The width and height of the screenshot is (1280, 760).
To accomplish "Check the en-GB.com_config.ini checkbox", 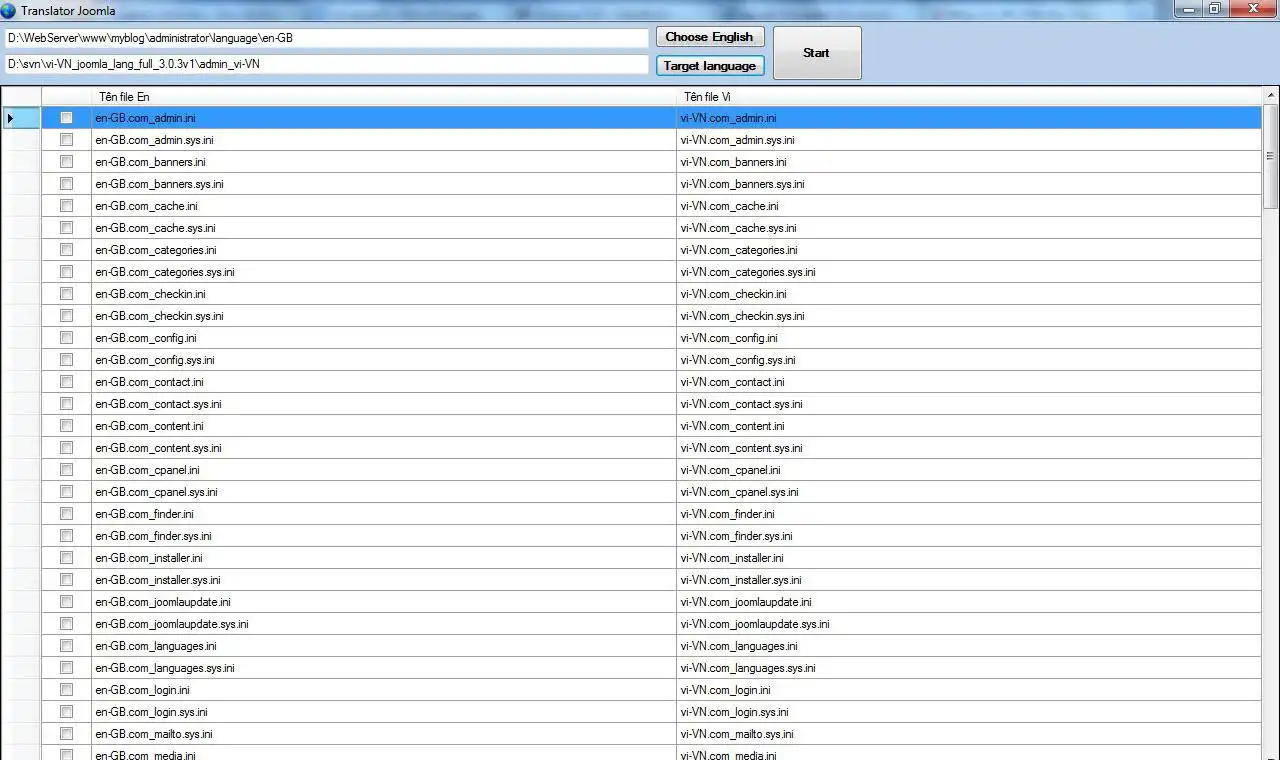I will (67, 338).
